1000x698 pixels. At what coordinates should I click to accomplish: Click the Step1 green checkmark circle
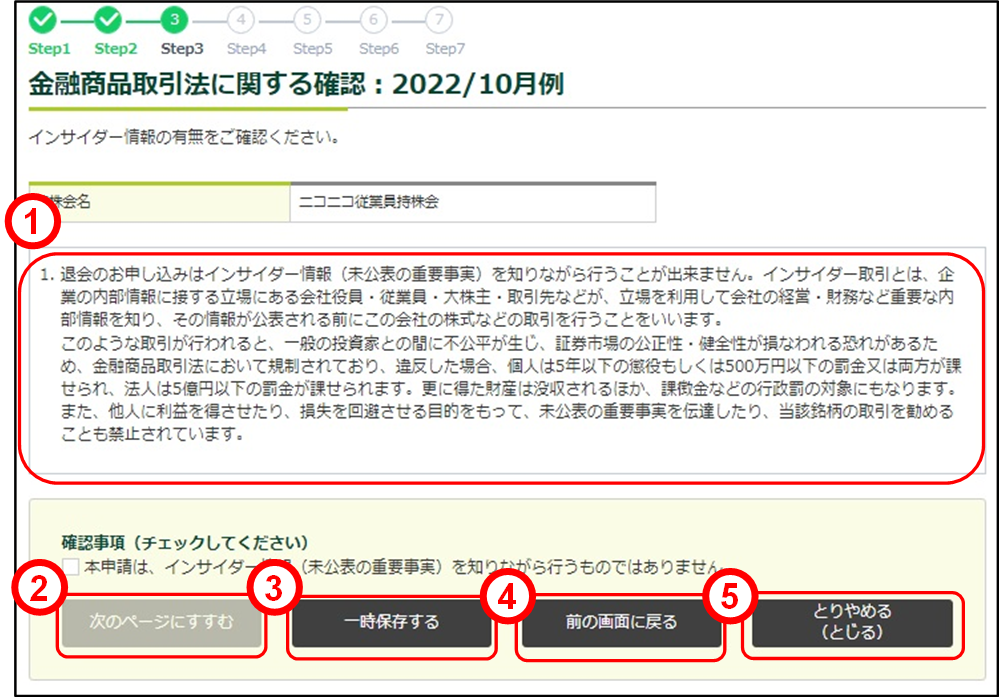point(44,19)
